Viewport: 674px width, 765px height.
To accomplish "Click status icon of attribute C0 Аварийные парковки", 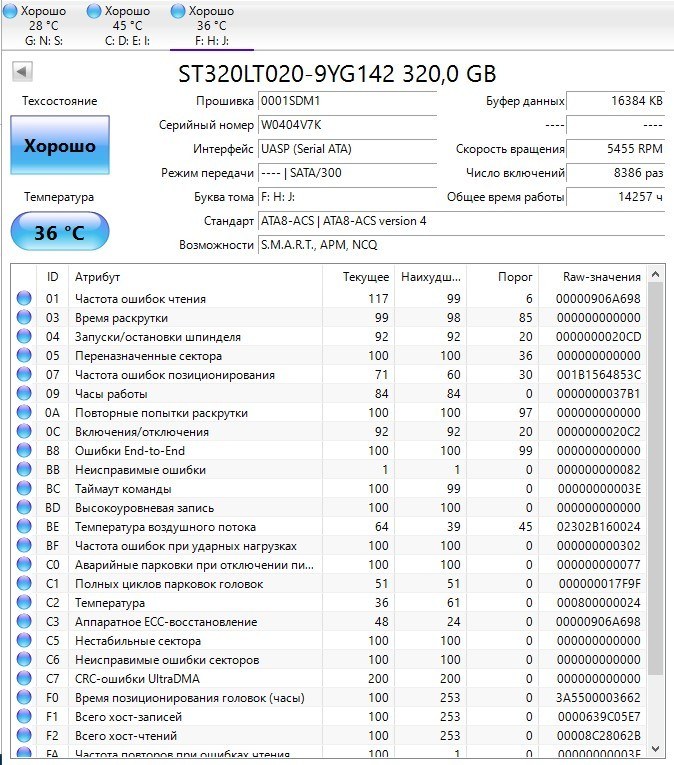I will (x=24, y=564).
